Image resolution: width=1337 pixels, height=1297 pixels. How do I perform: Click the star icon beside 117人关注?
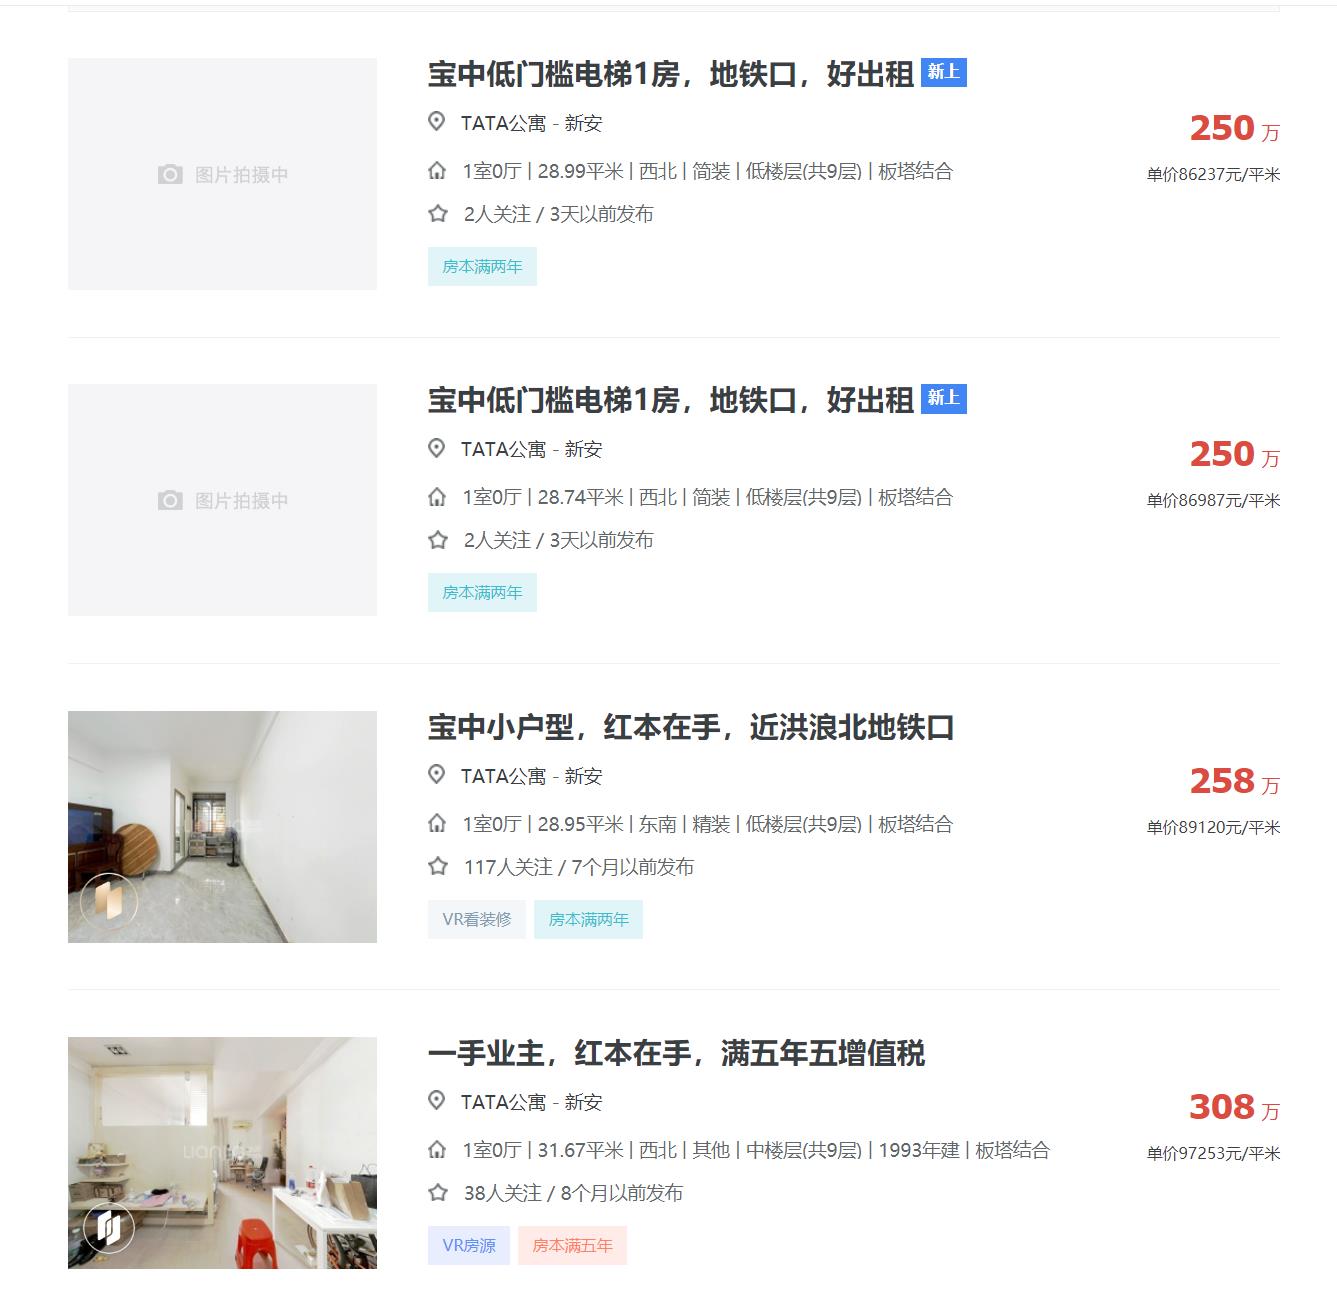click(x=437, y=867)
